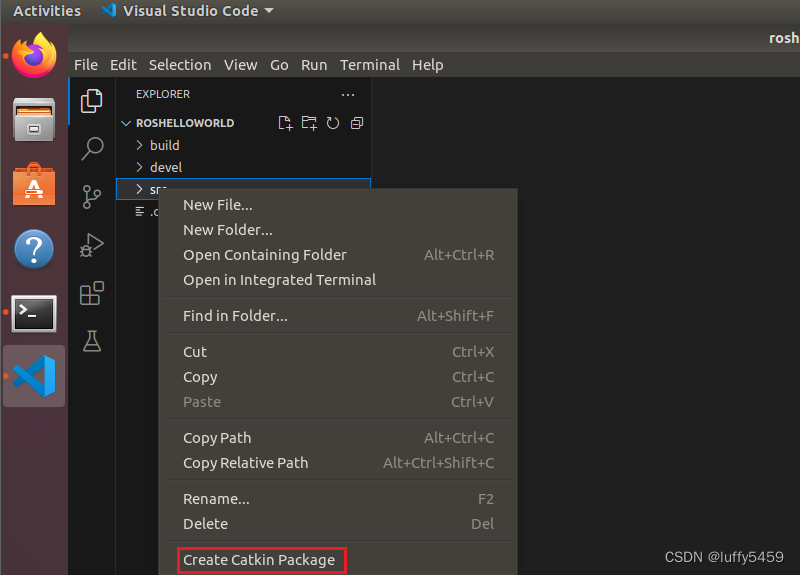Open the Edit menu
Screen dimensions: 800x575
tap(123, 65)
